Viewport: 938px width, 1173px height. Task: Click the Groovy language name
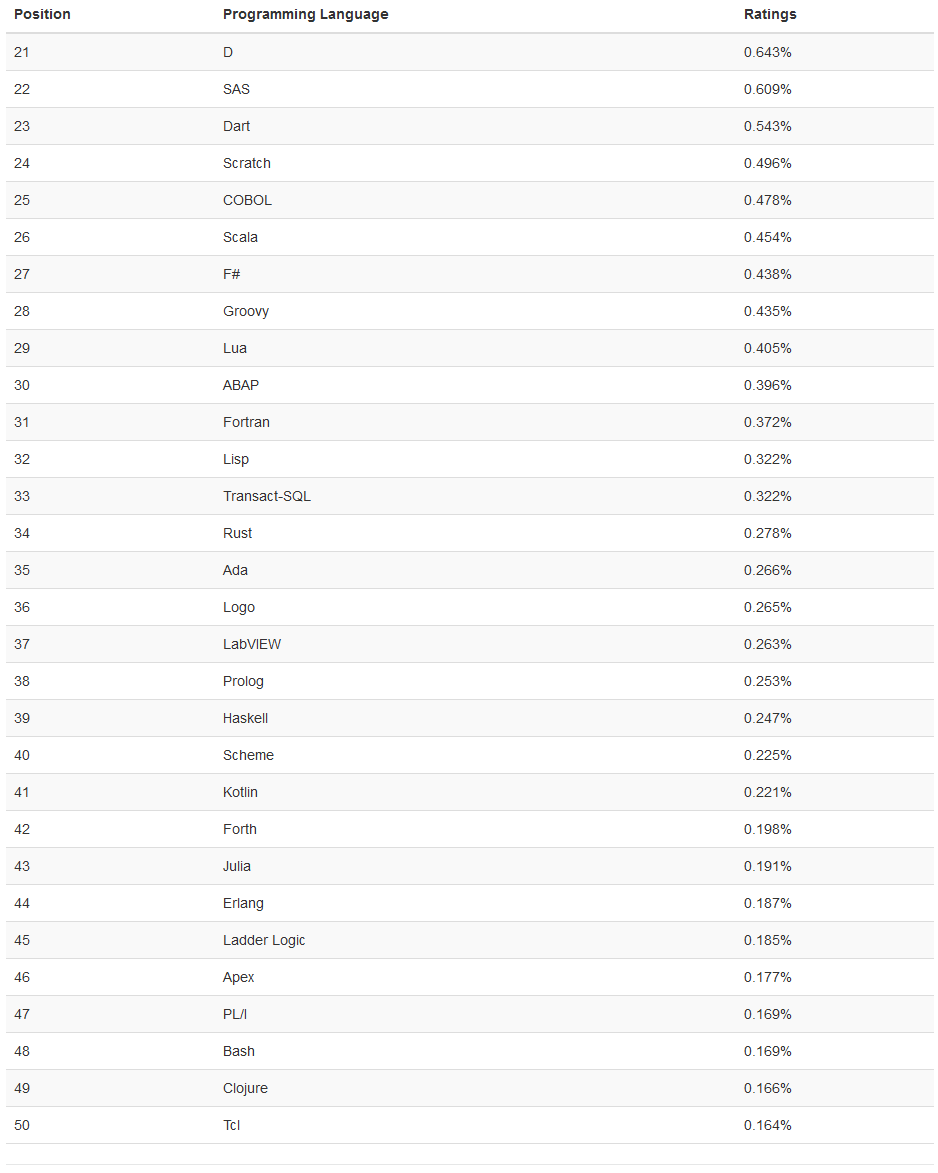(245, 311)
